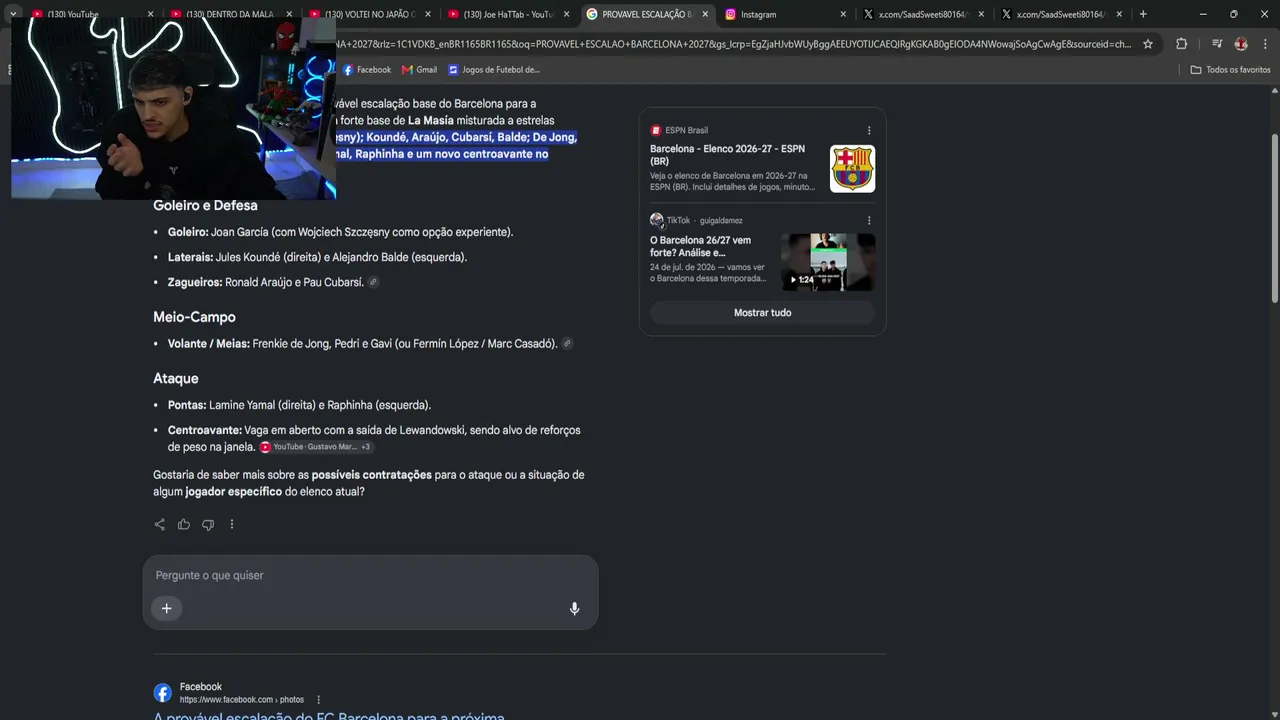Open ESPN Brasil card options menu

[x=869, y=130]
